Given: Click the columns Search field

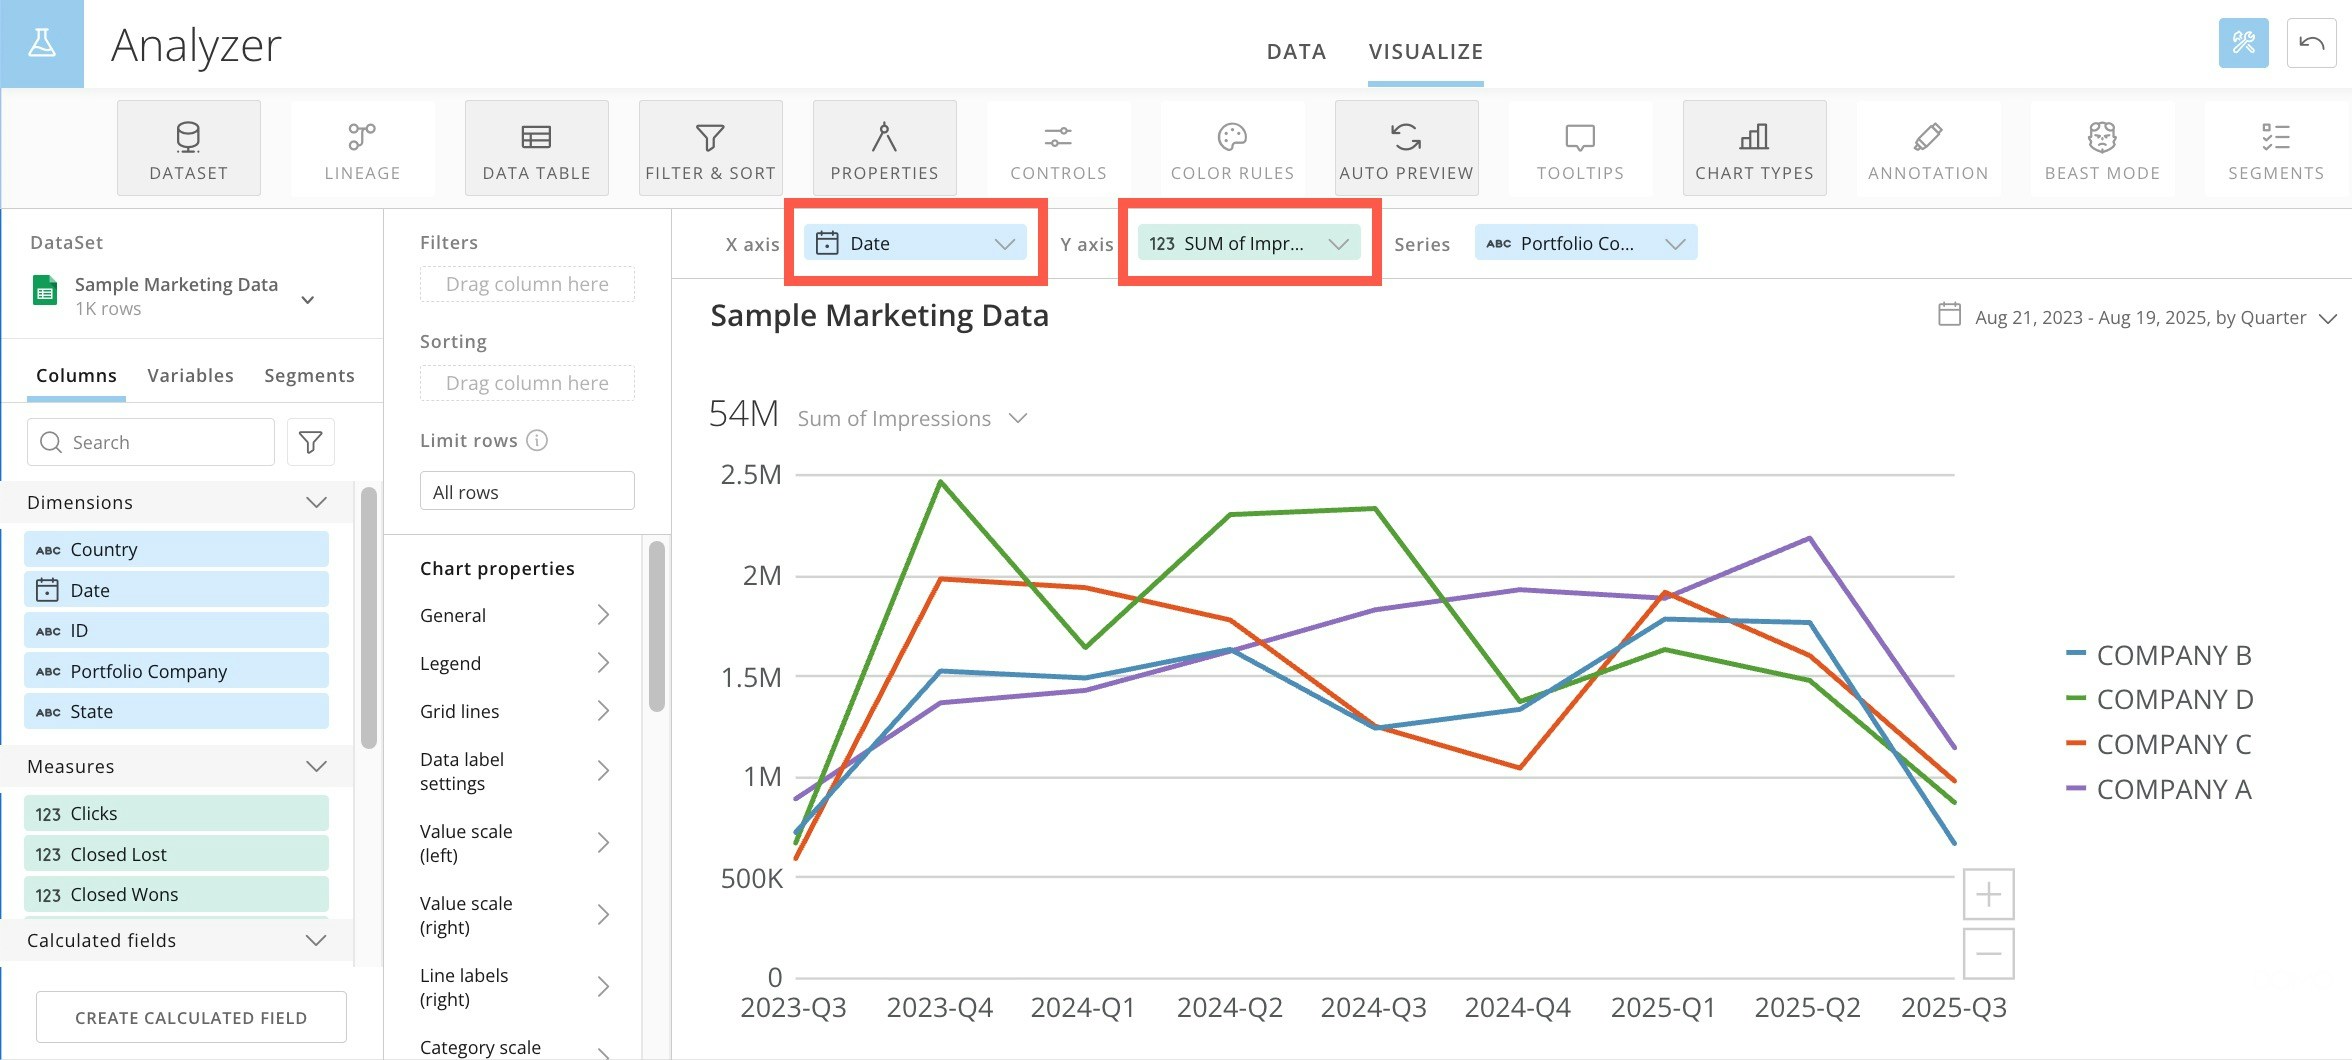Looking at the screenshot, I should [x=151, y=442].
